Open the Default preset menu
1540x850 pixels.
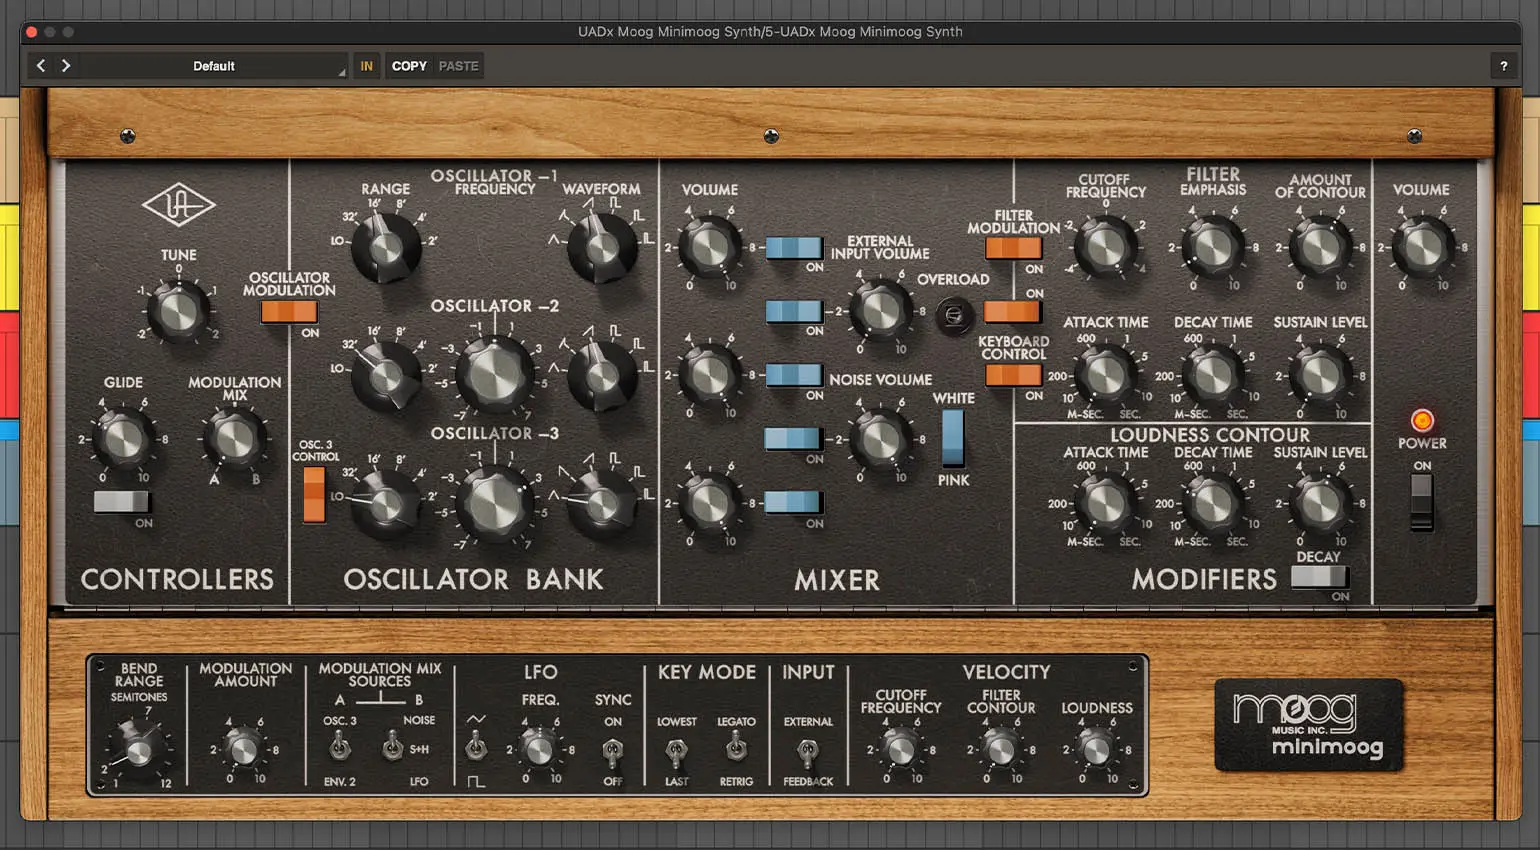(x=214, y=65)
